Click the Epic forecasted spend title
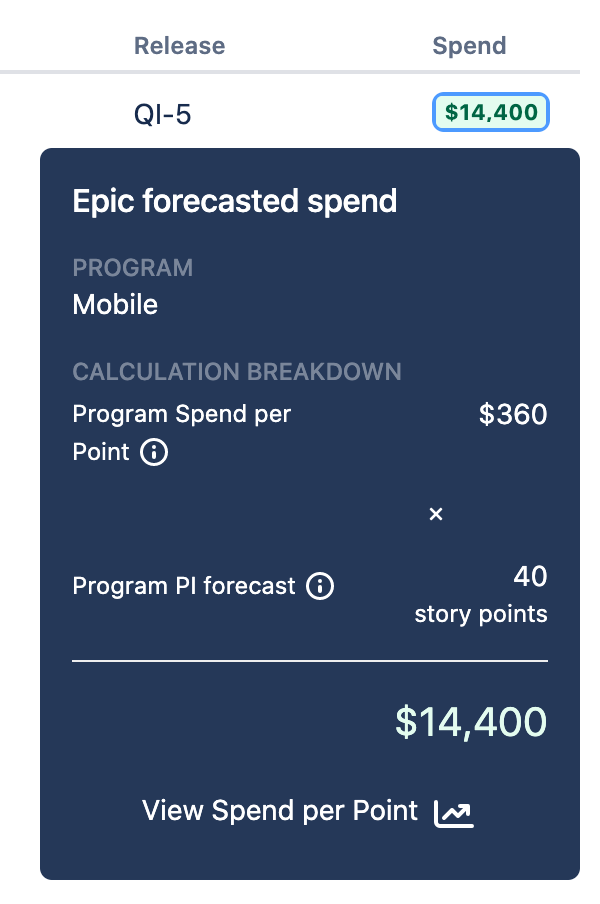 click(x=234, y=201)
